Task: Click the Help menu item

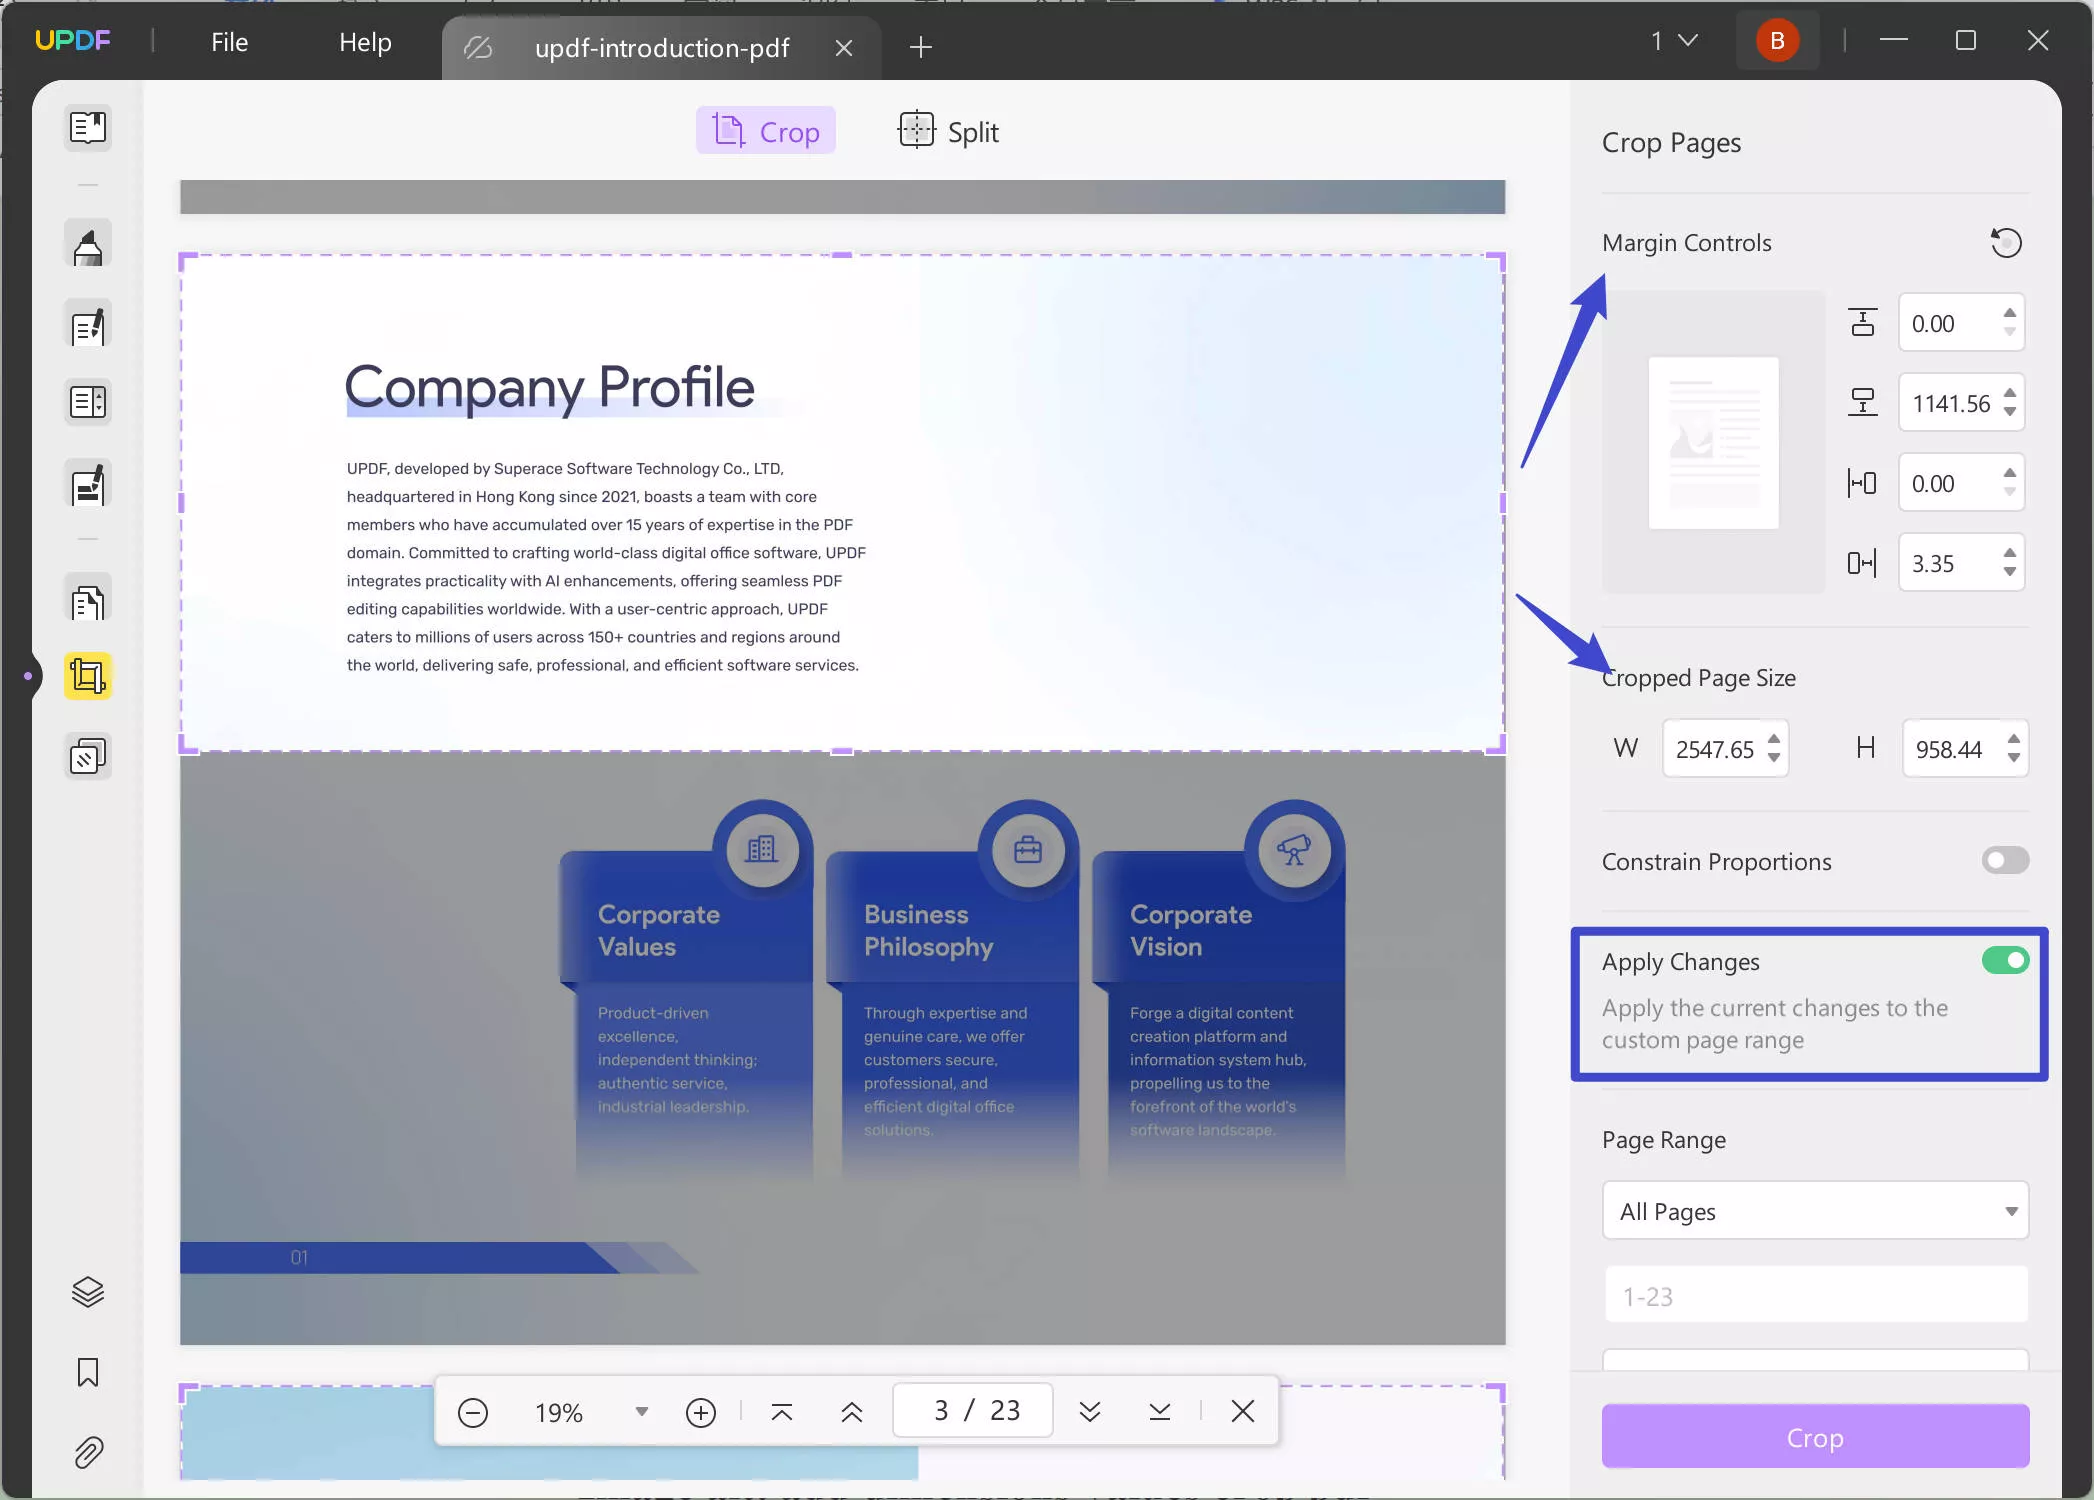Action: 365,41
